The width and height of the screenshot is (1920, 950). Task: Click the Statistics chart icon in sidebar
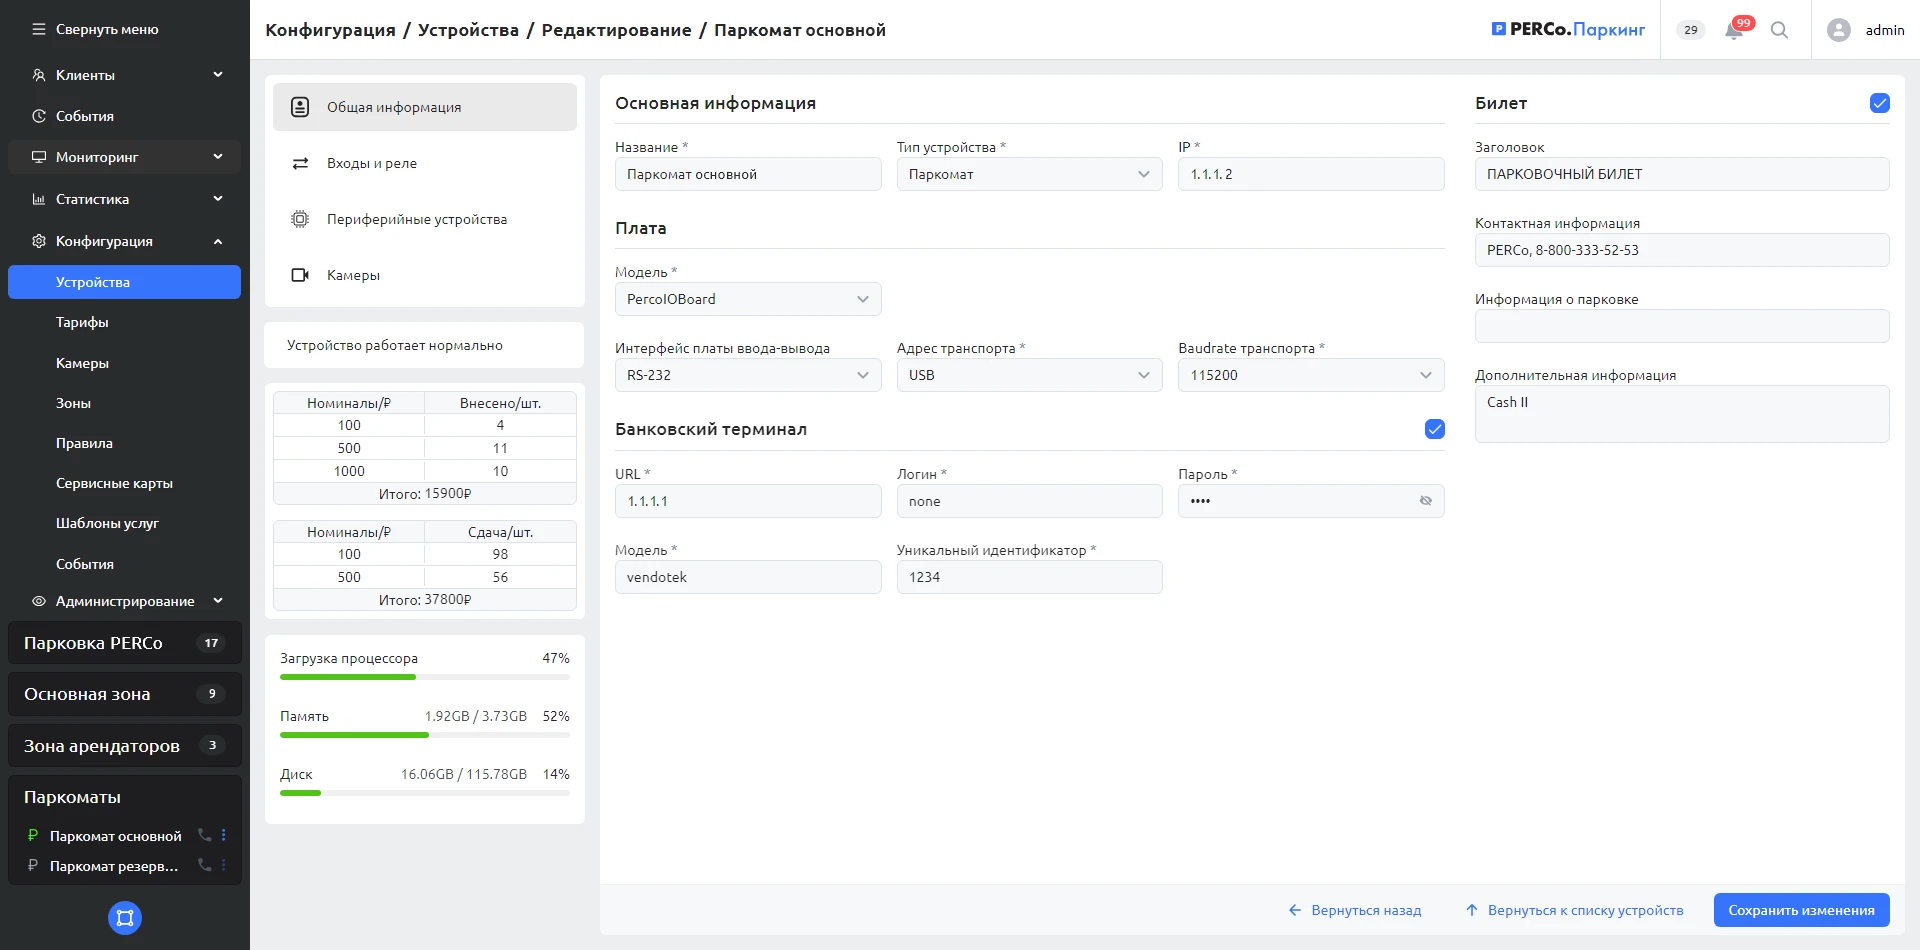coord(39,199)
